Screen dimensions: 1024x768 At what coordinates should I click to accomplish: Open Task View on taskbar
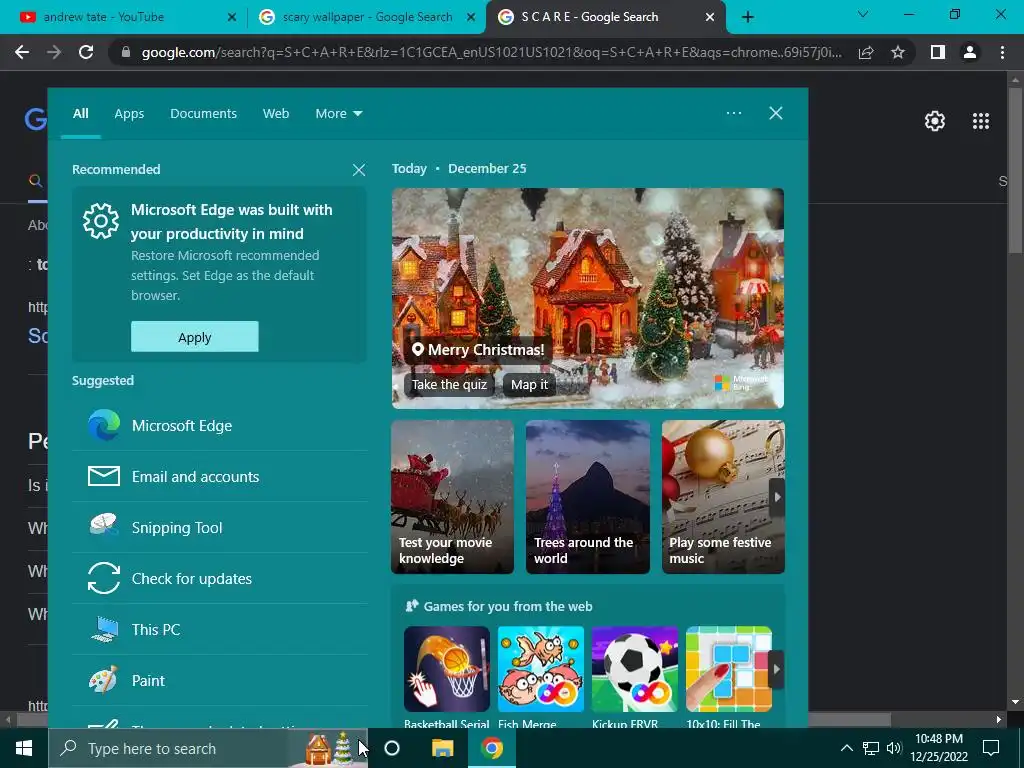coord(392,748)
